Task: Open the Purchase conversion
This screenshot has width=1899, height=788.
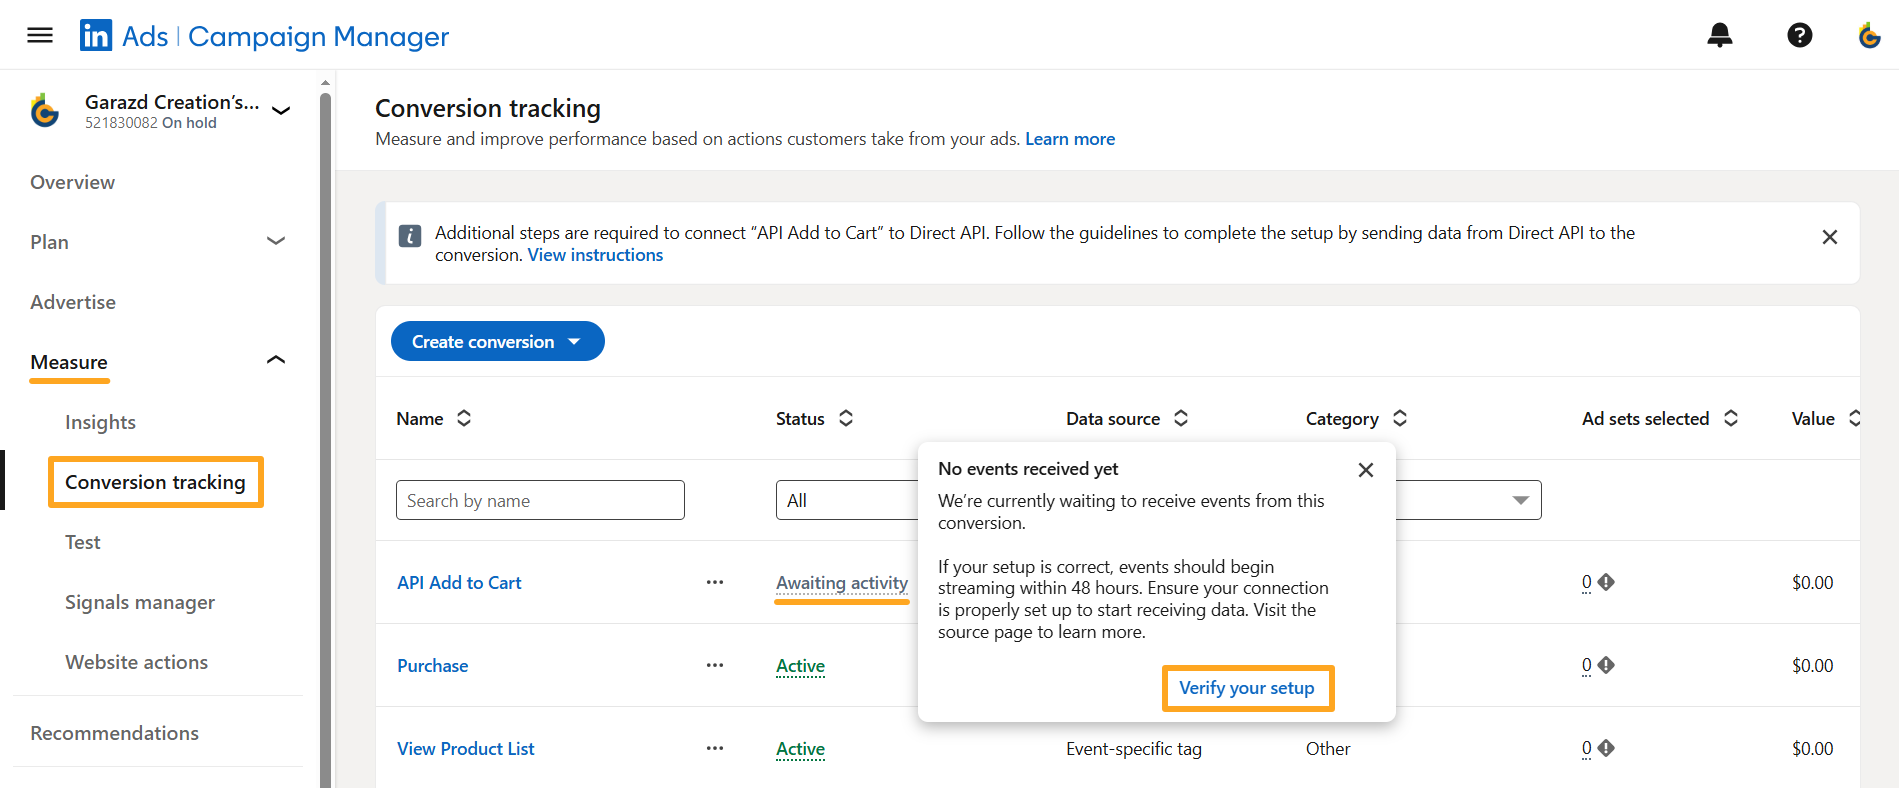Action: click(432, 665)
